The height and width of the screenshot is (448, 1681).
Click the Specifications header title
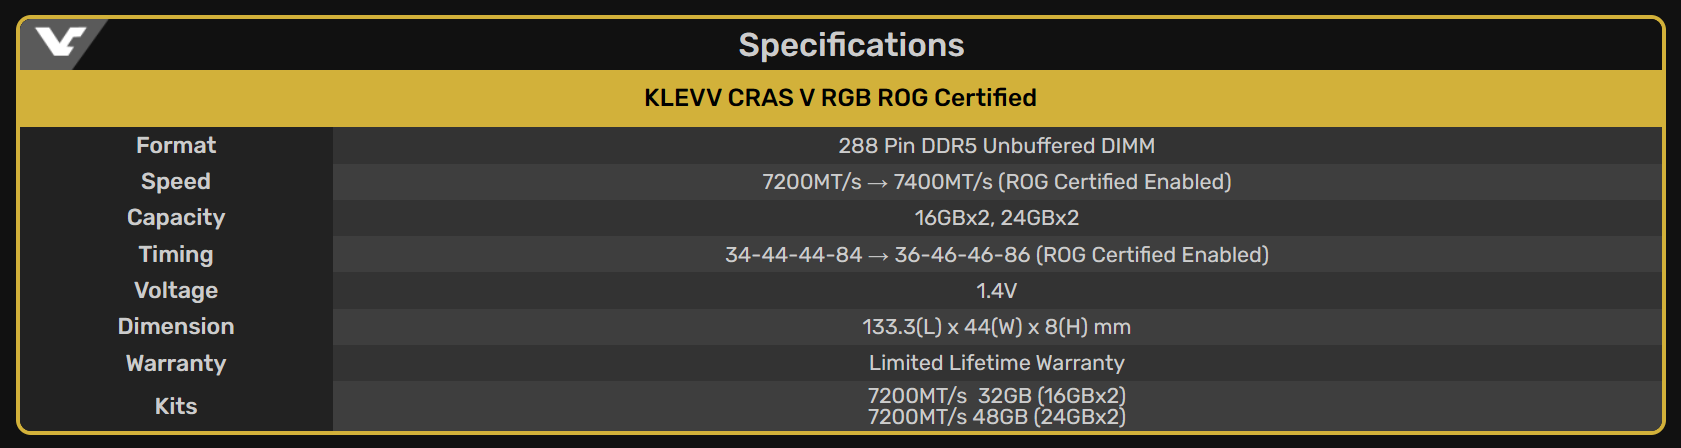[851, 45]
